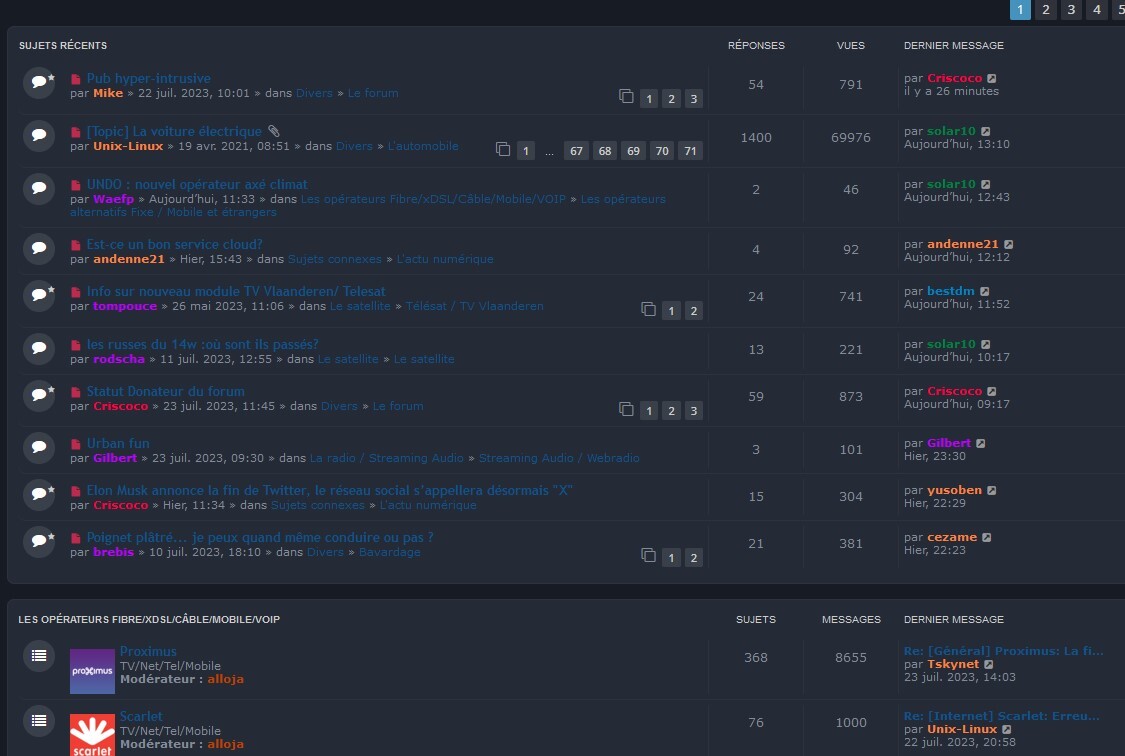View profile of author Unix-Linux on voiture électrique
The width and height of the screenshot is (1125, 756).
[128, 146]
